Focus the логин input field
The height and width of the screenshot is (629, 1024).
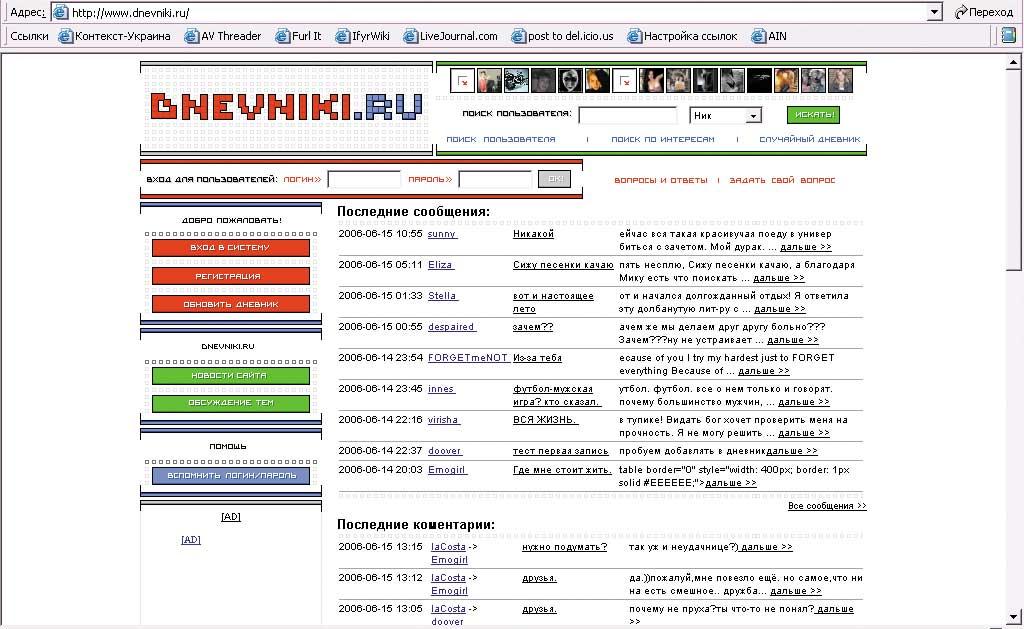pos(364,179)
